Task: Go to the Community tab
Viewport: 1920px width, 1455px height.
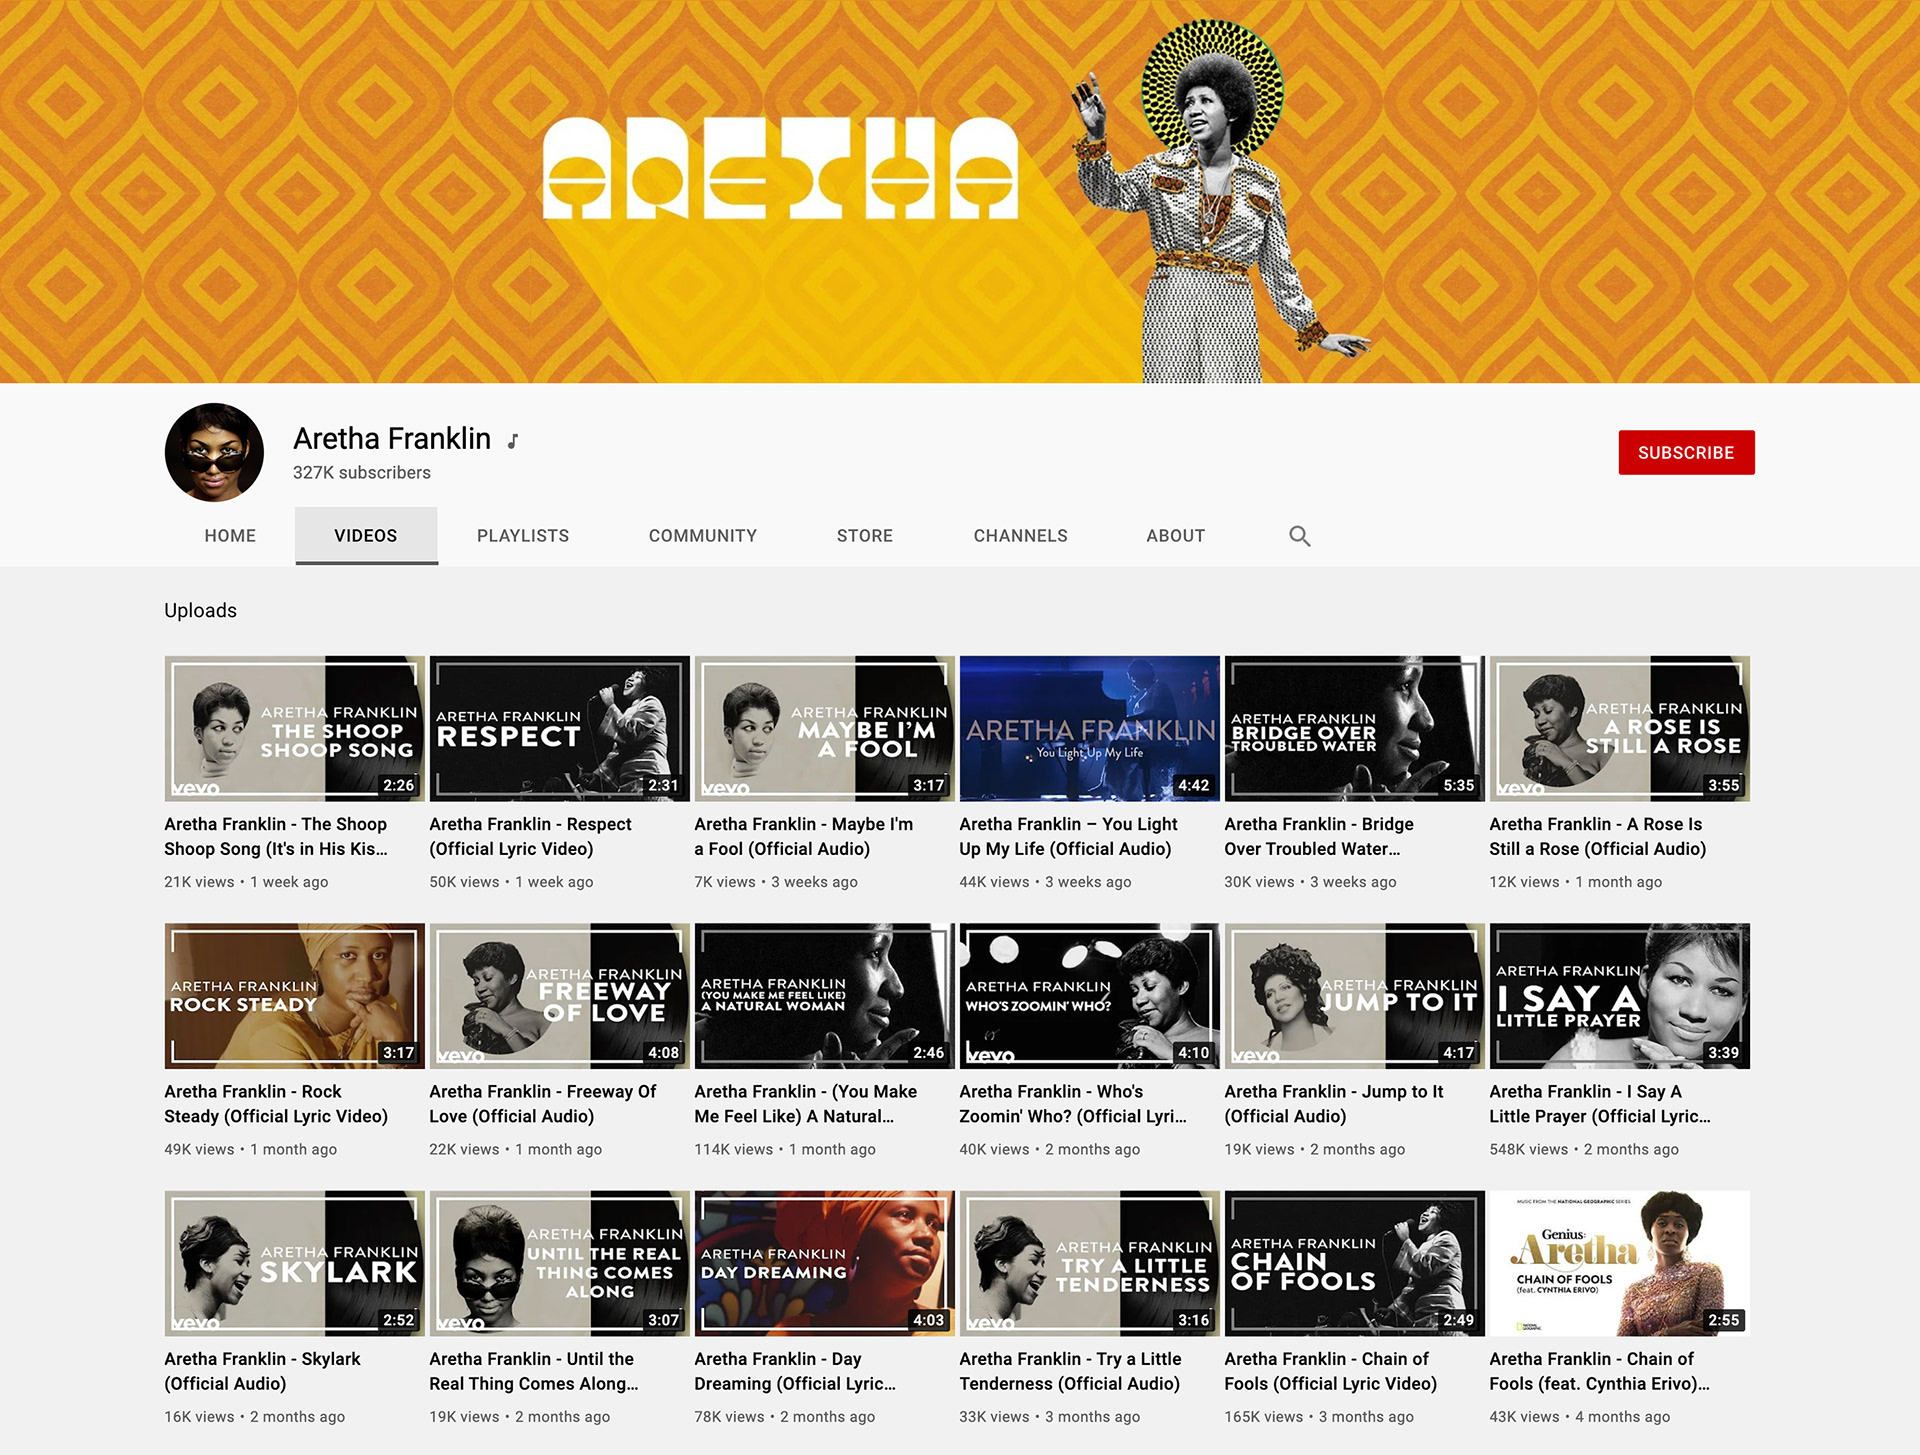Action: (703, 536)
